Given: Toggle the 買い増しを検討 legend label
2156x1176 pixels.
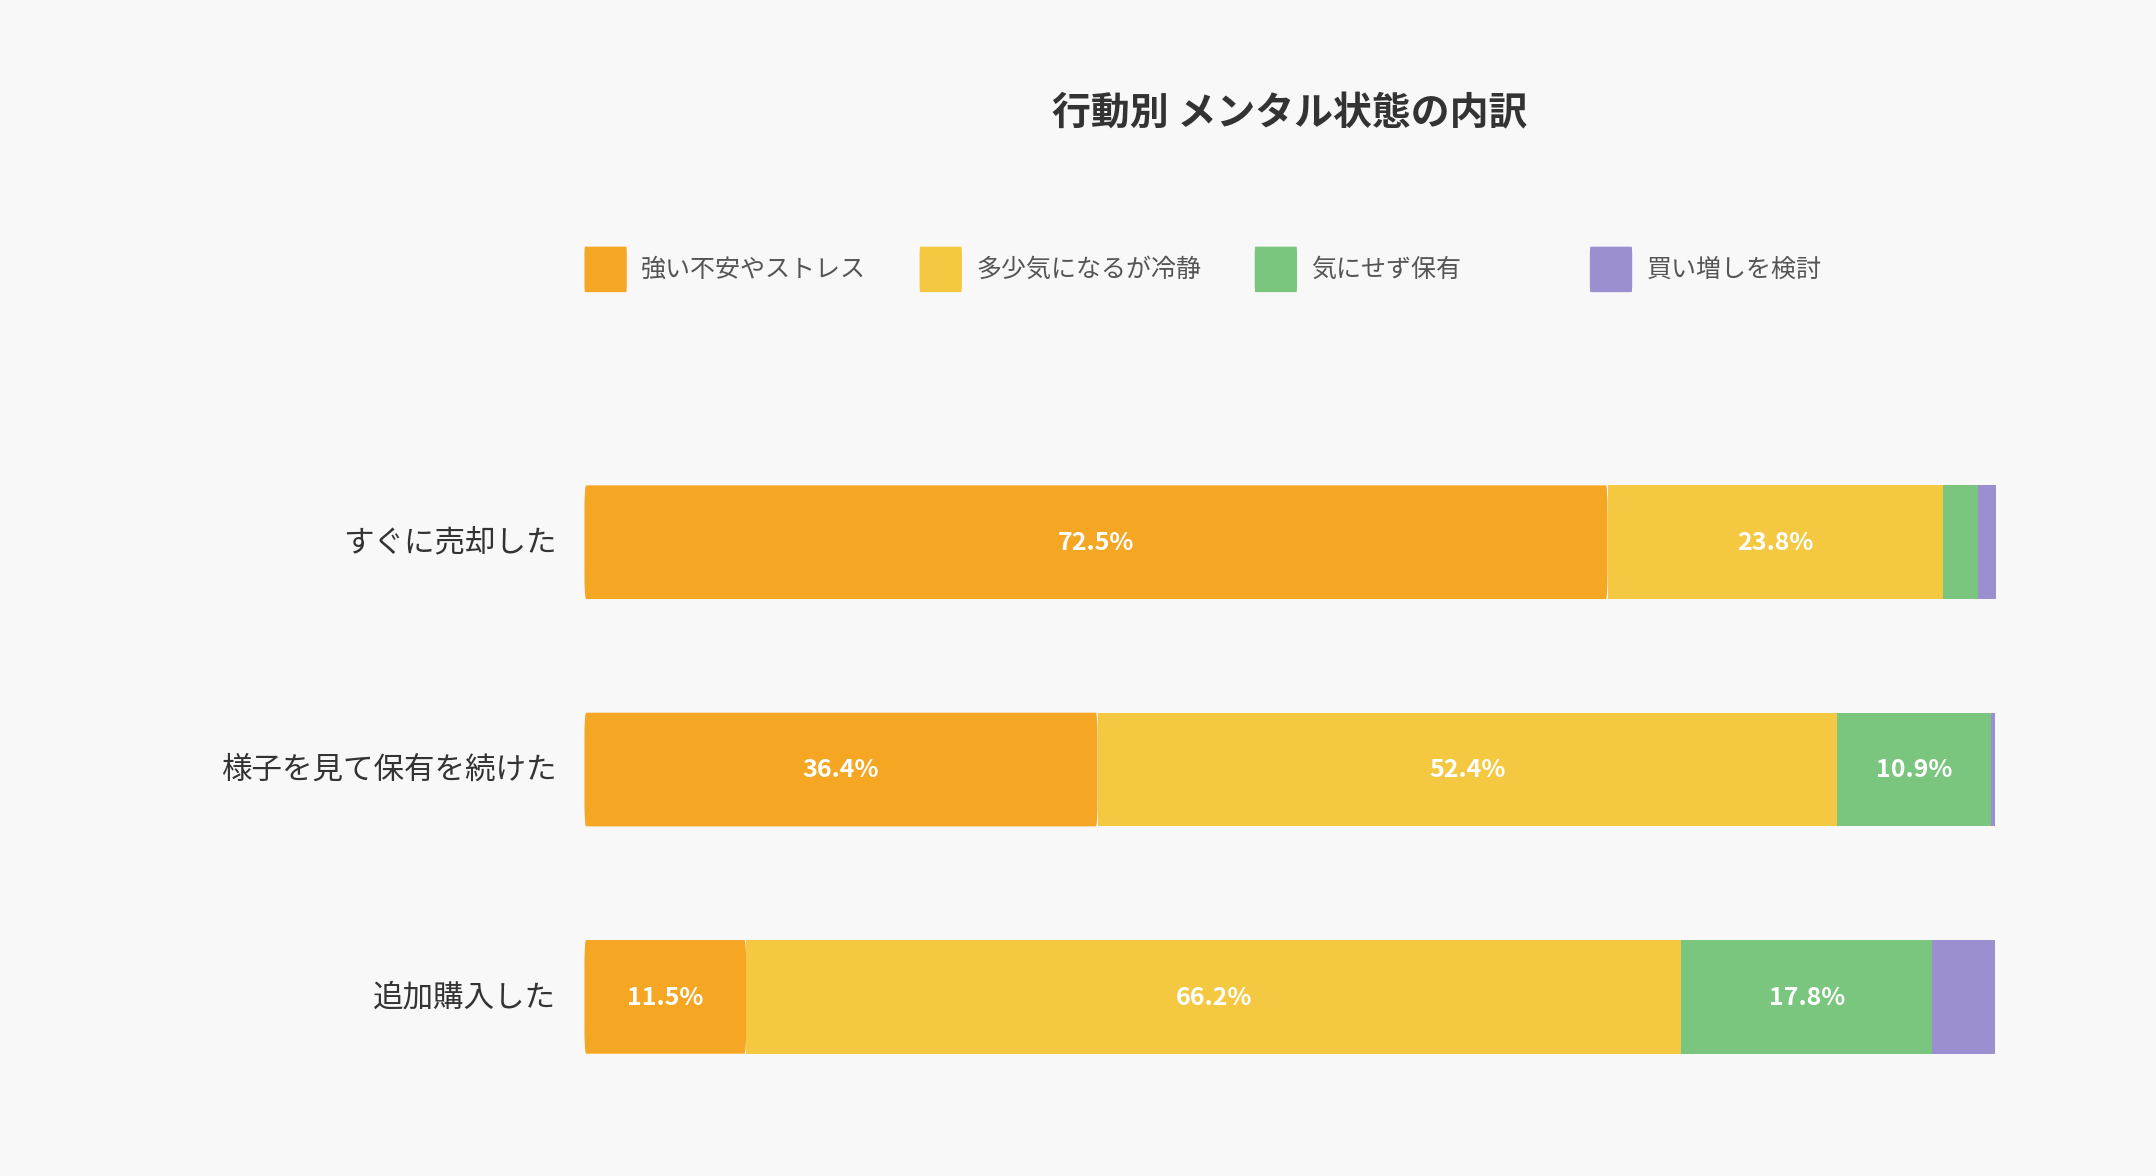Looking at the screenshot, I should coord(1733,268).
